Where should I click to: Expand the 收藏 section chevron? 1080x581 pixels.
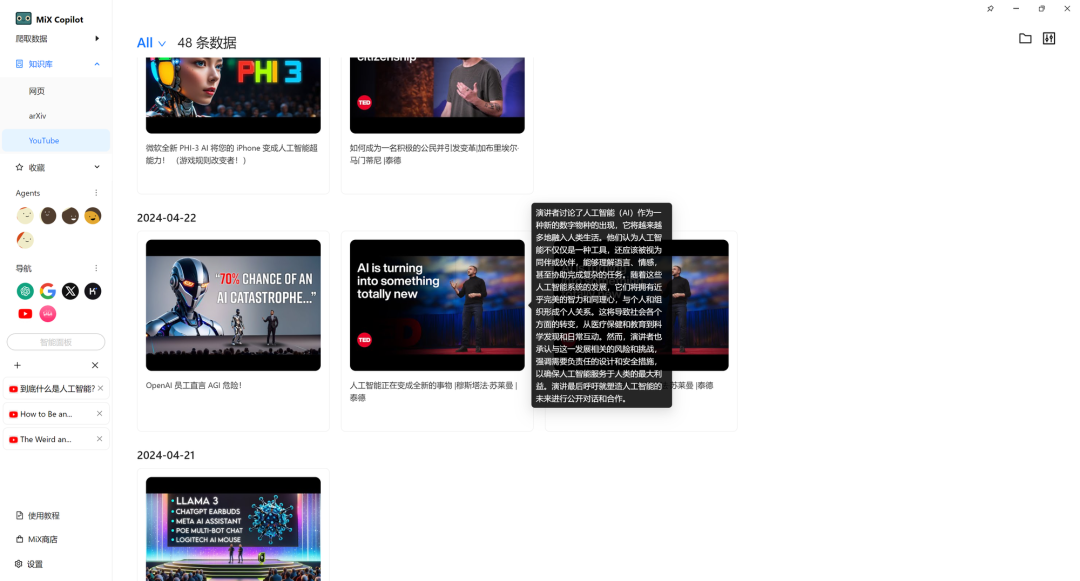pyautogui.click(x=97, y=167)
